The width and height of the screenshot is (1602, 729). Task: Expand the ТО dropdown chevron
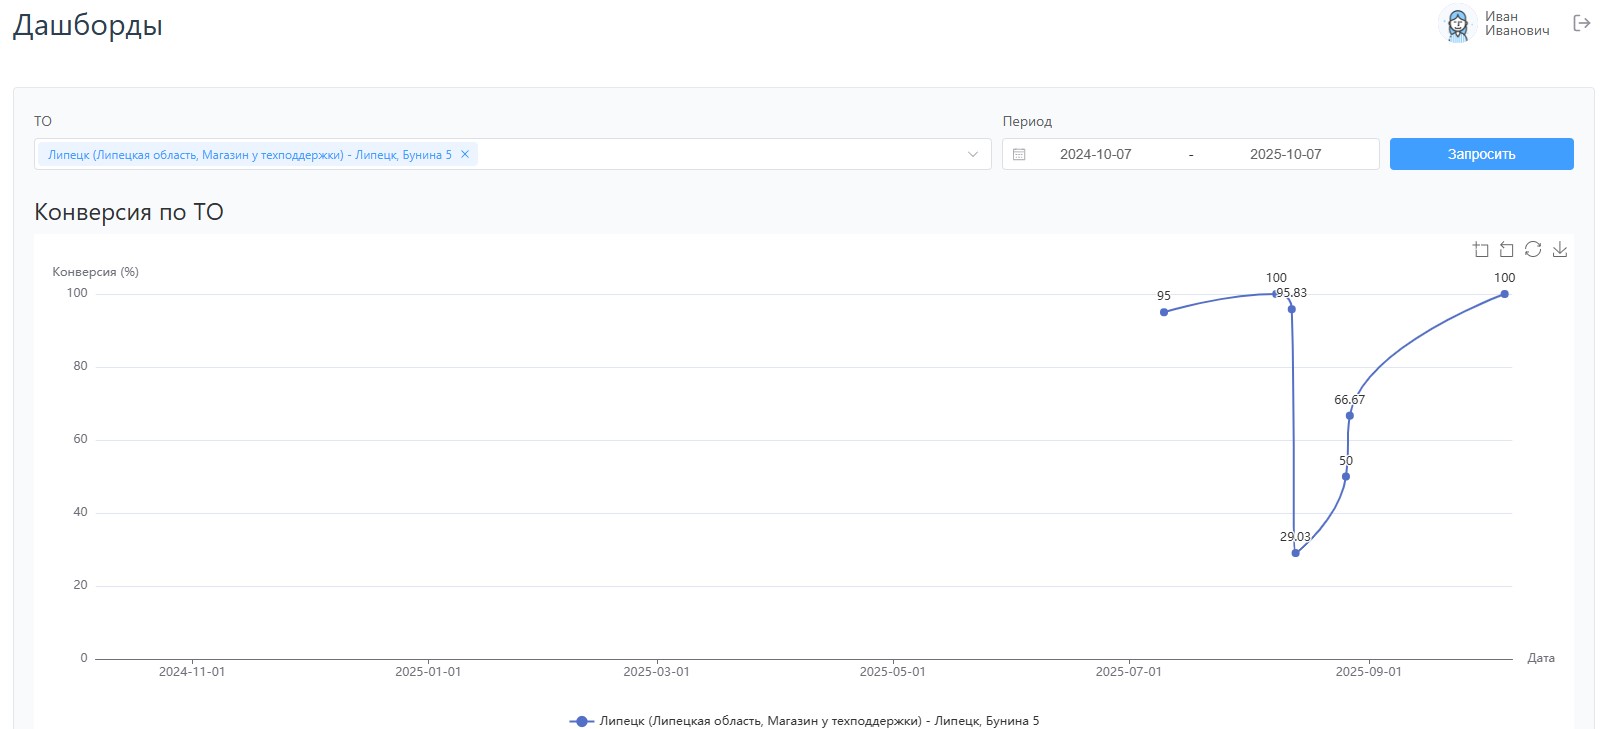[972, 154]
